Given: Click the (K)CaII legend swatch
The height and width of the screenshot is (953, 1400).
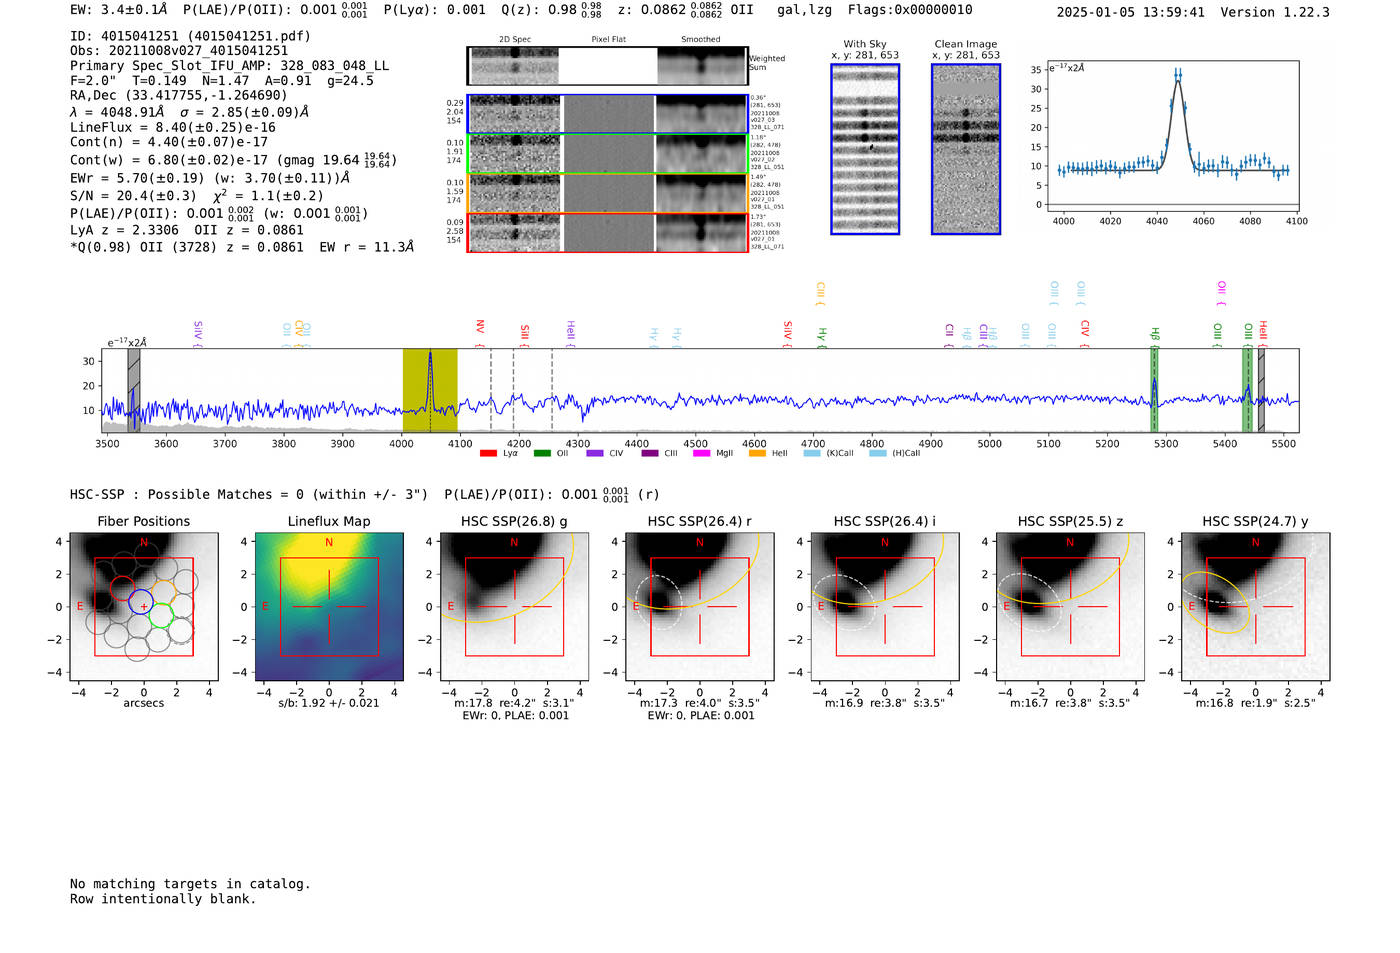Looking at the screenshot, I should click(x=812, y=453).
